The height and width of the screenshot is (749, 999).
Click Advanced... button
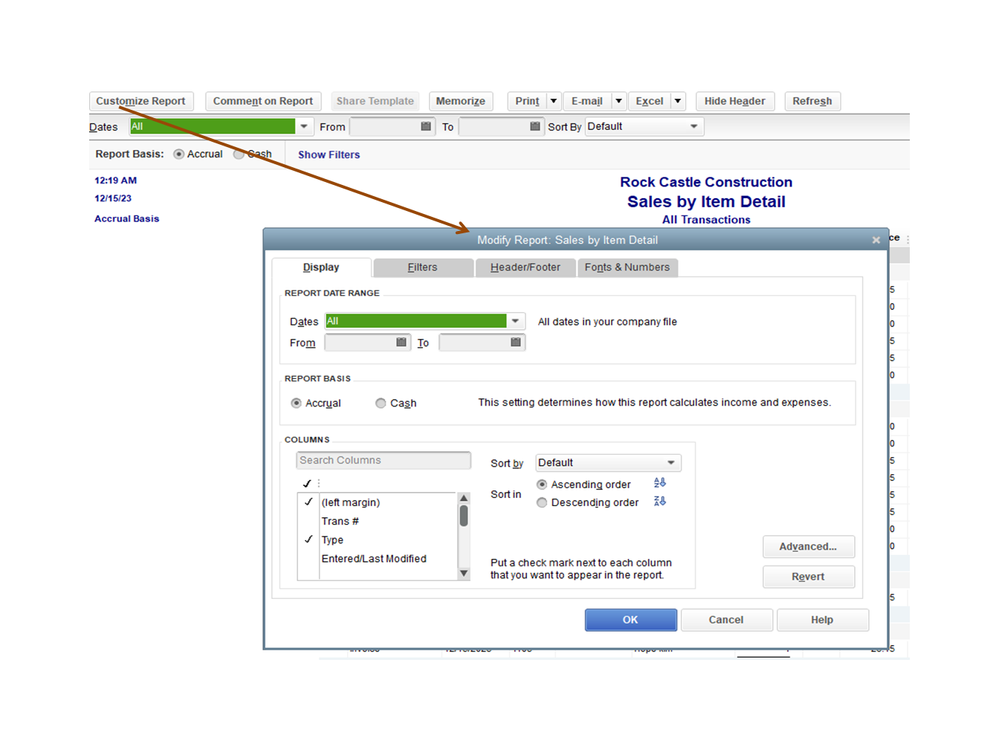coord(808,546)
